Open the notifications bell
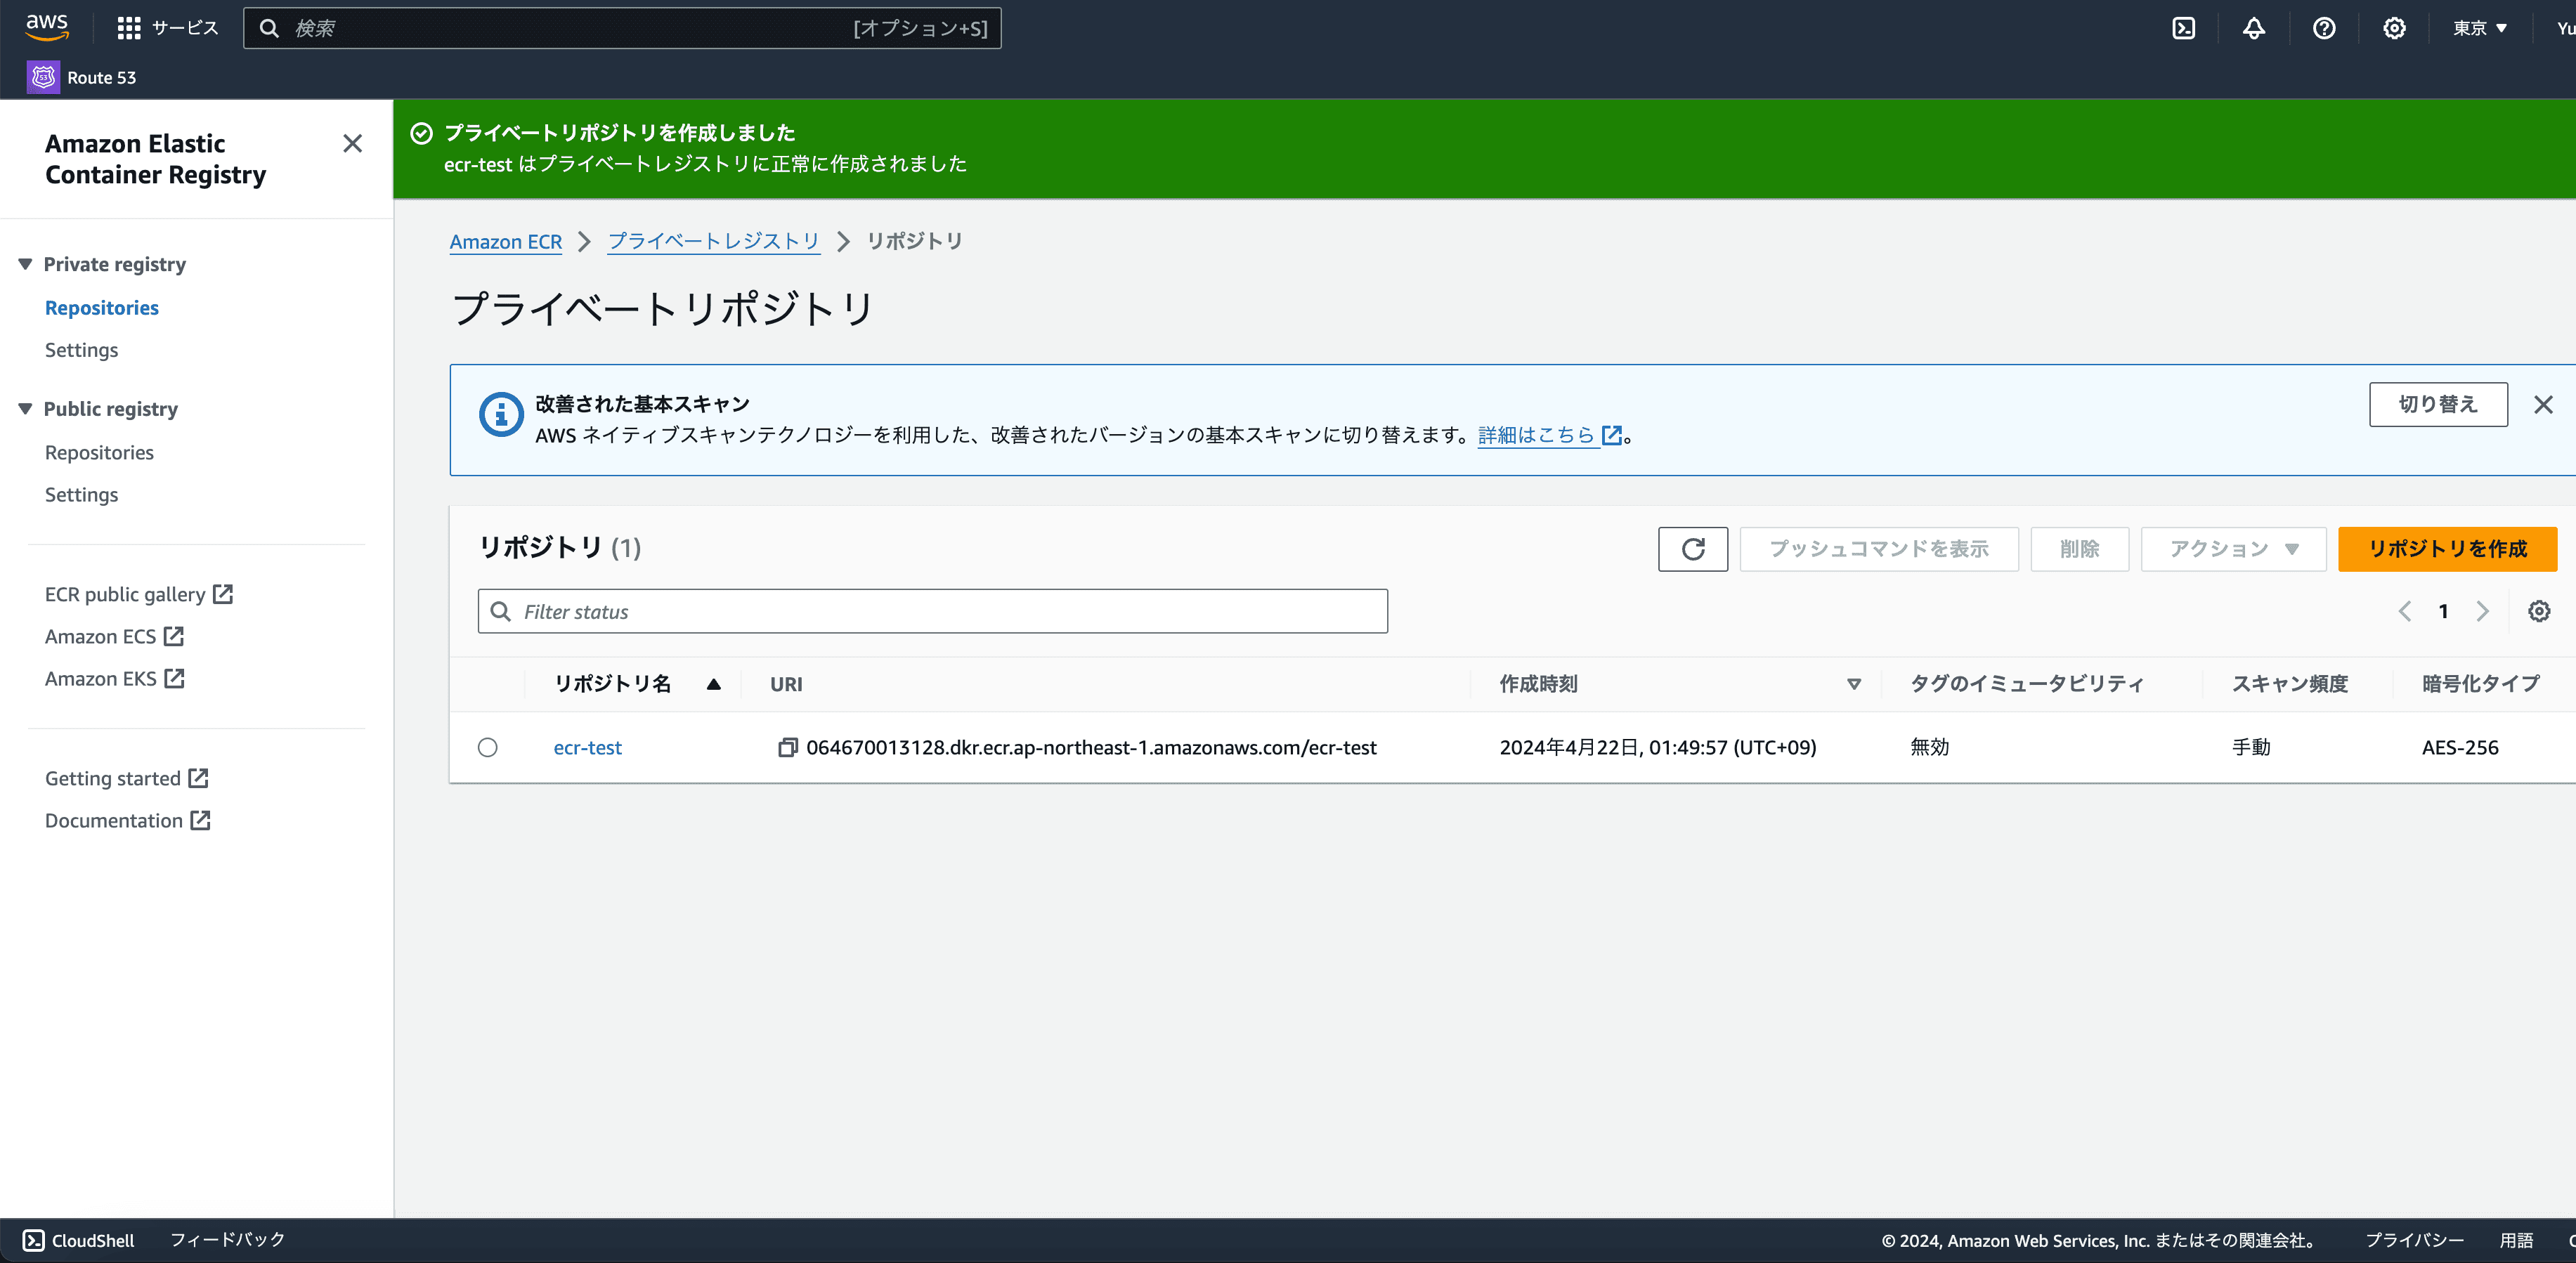Screen dimensions: 2576x1263 coord(2254,28)
